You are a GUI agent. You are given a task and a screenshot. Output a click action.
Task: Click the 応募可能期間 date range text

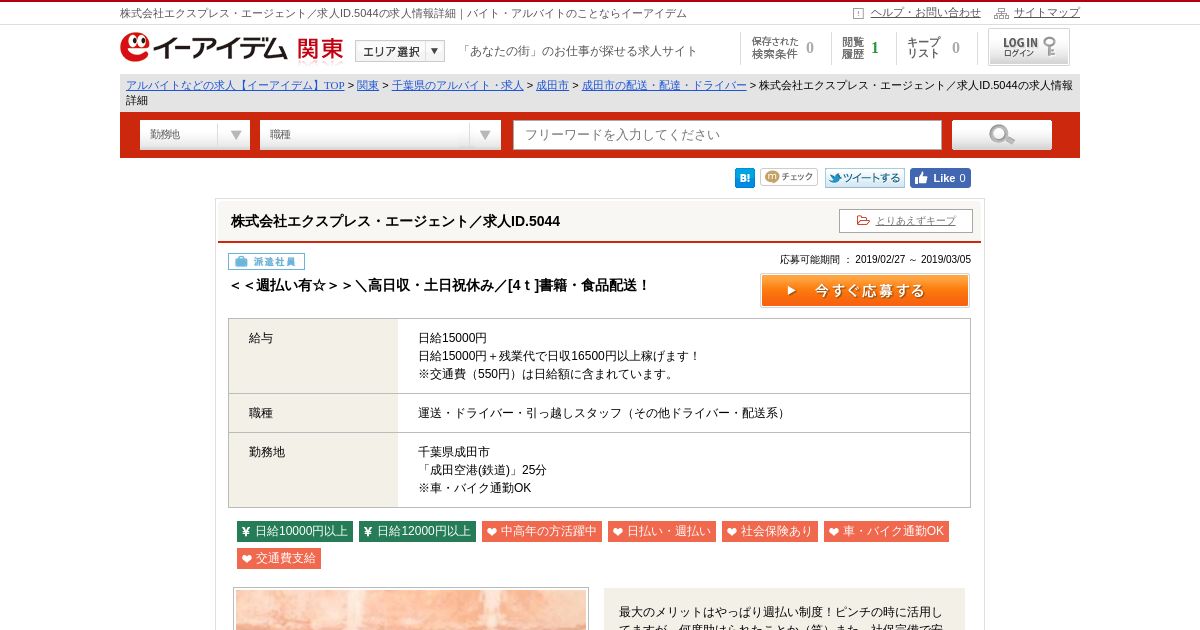click(x=875, y=259)
